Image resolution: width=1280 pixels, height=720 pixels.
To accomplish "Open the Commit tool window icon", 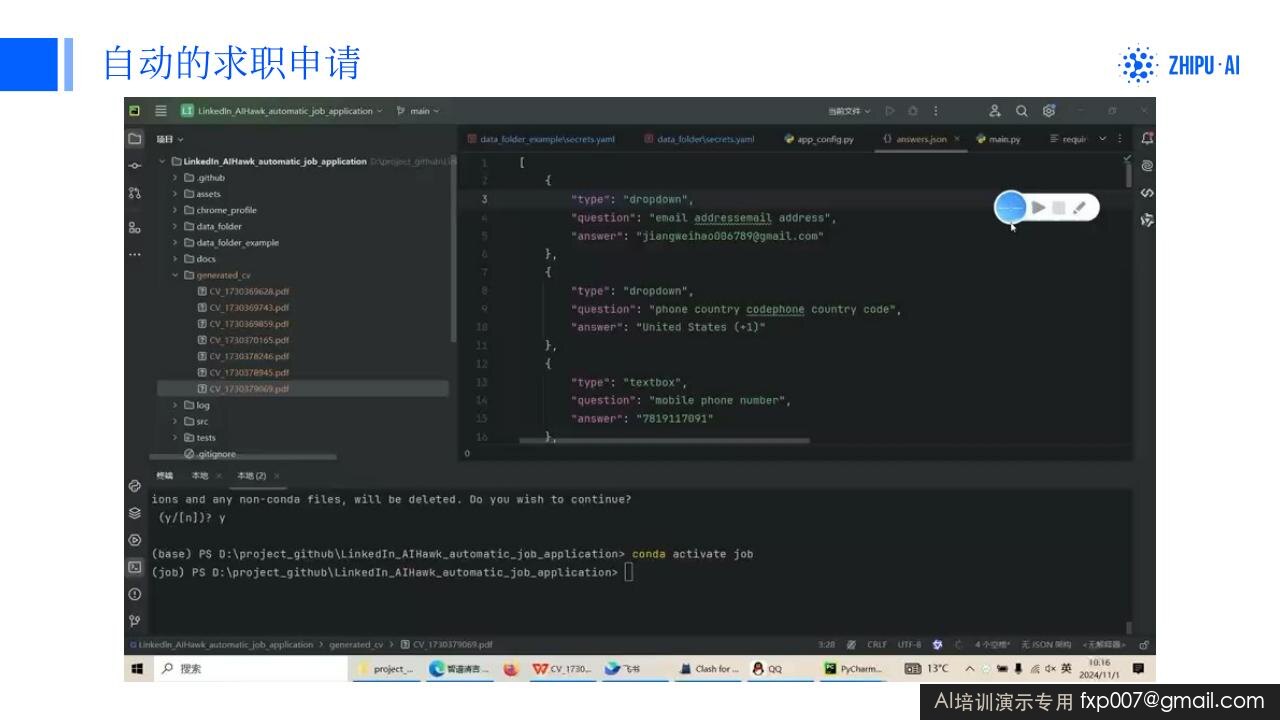I will (135, 166).
